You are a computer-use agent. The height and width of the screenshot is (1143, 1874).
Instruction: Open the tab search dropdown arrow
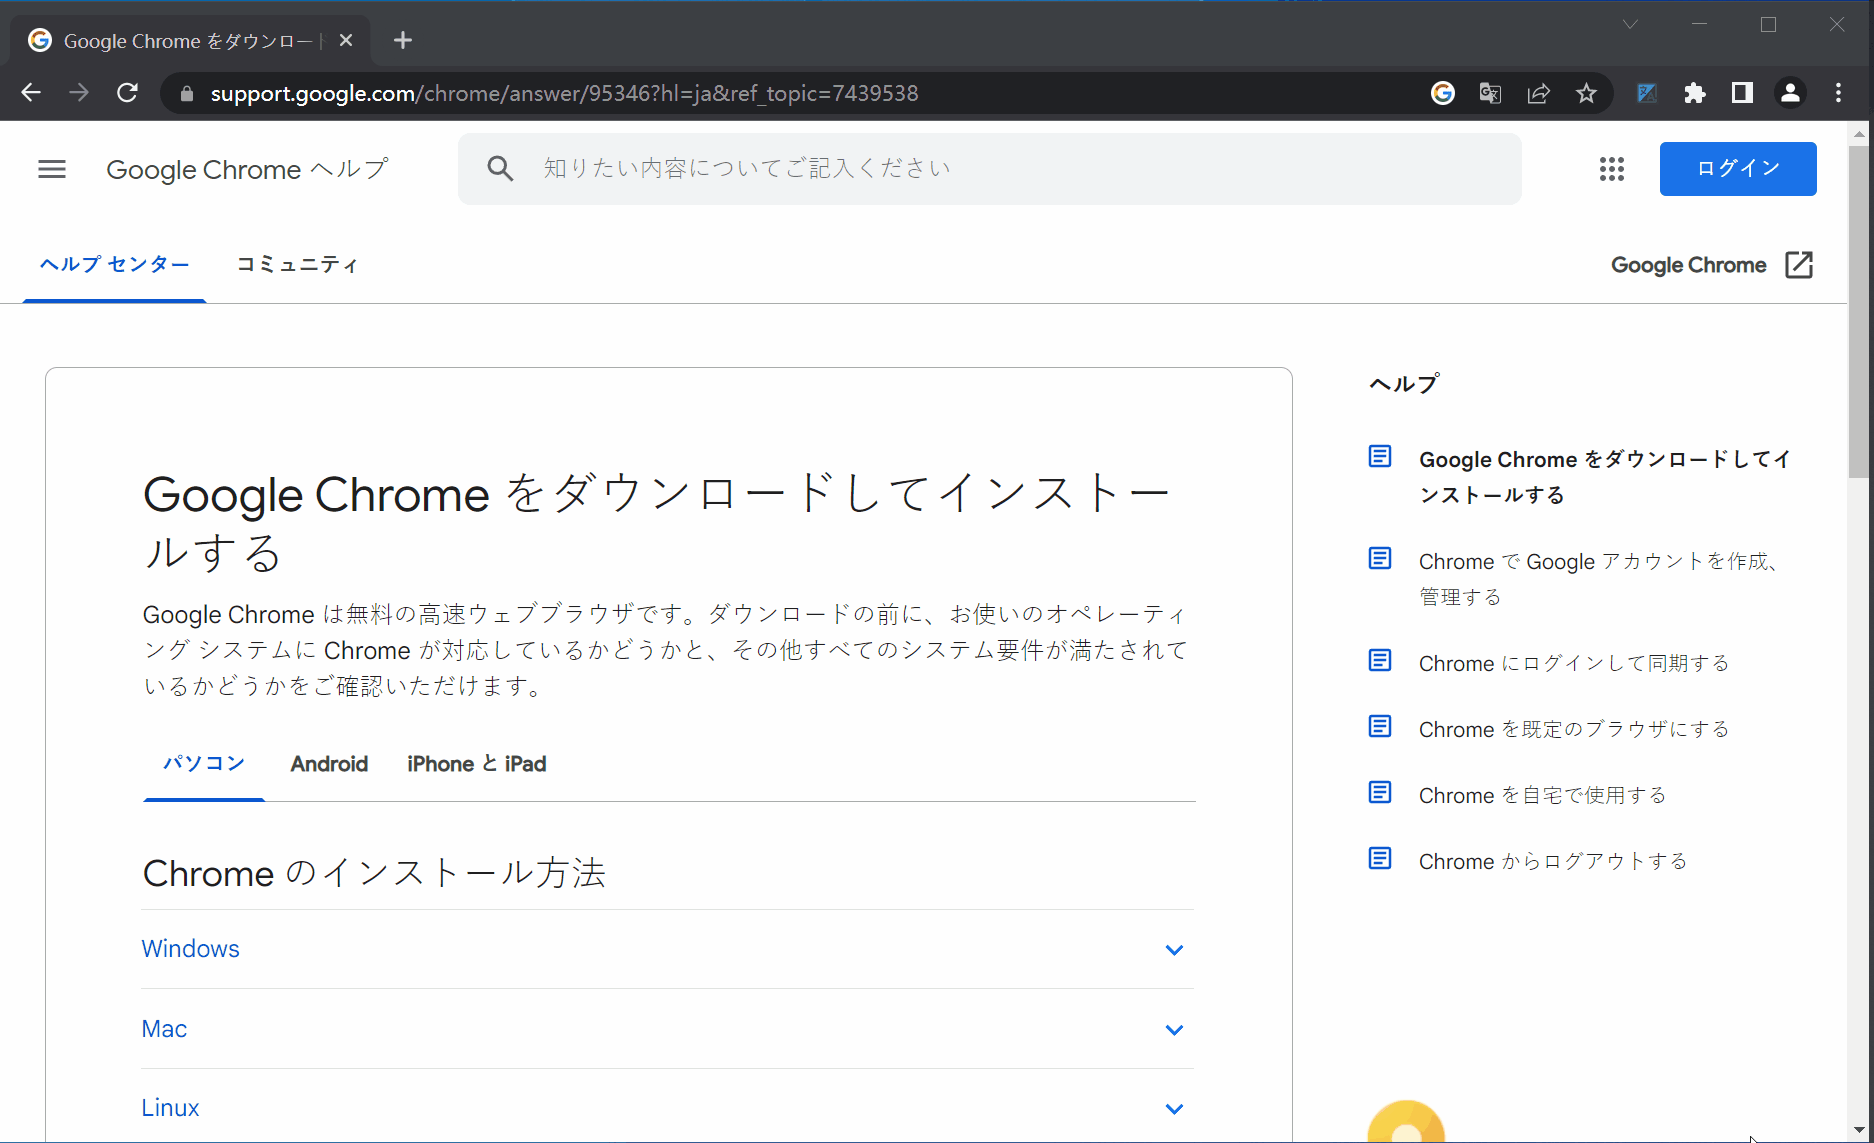pos(1630,24)
